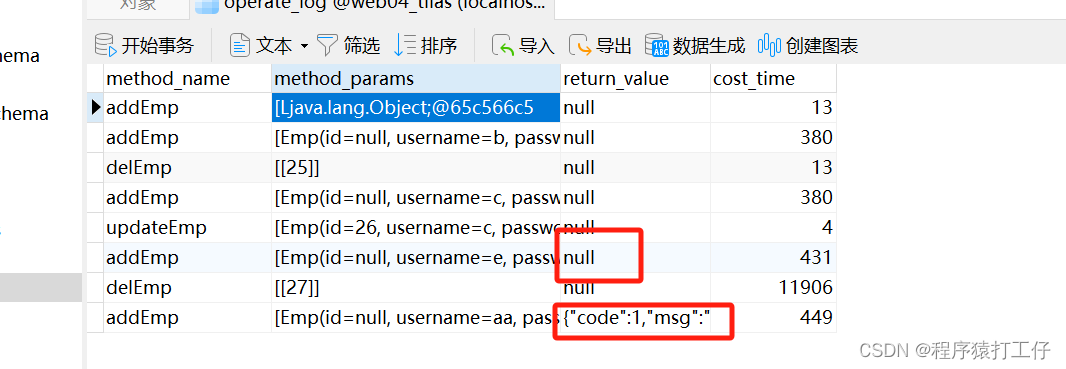The height and width of the screenshot is (369, 1066).
Task: Select the updateEmp method_name cell
Action: click(x=187, y=228)
